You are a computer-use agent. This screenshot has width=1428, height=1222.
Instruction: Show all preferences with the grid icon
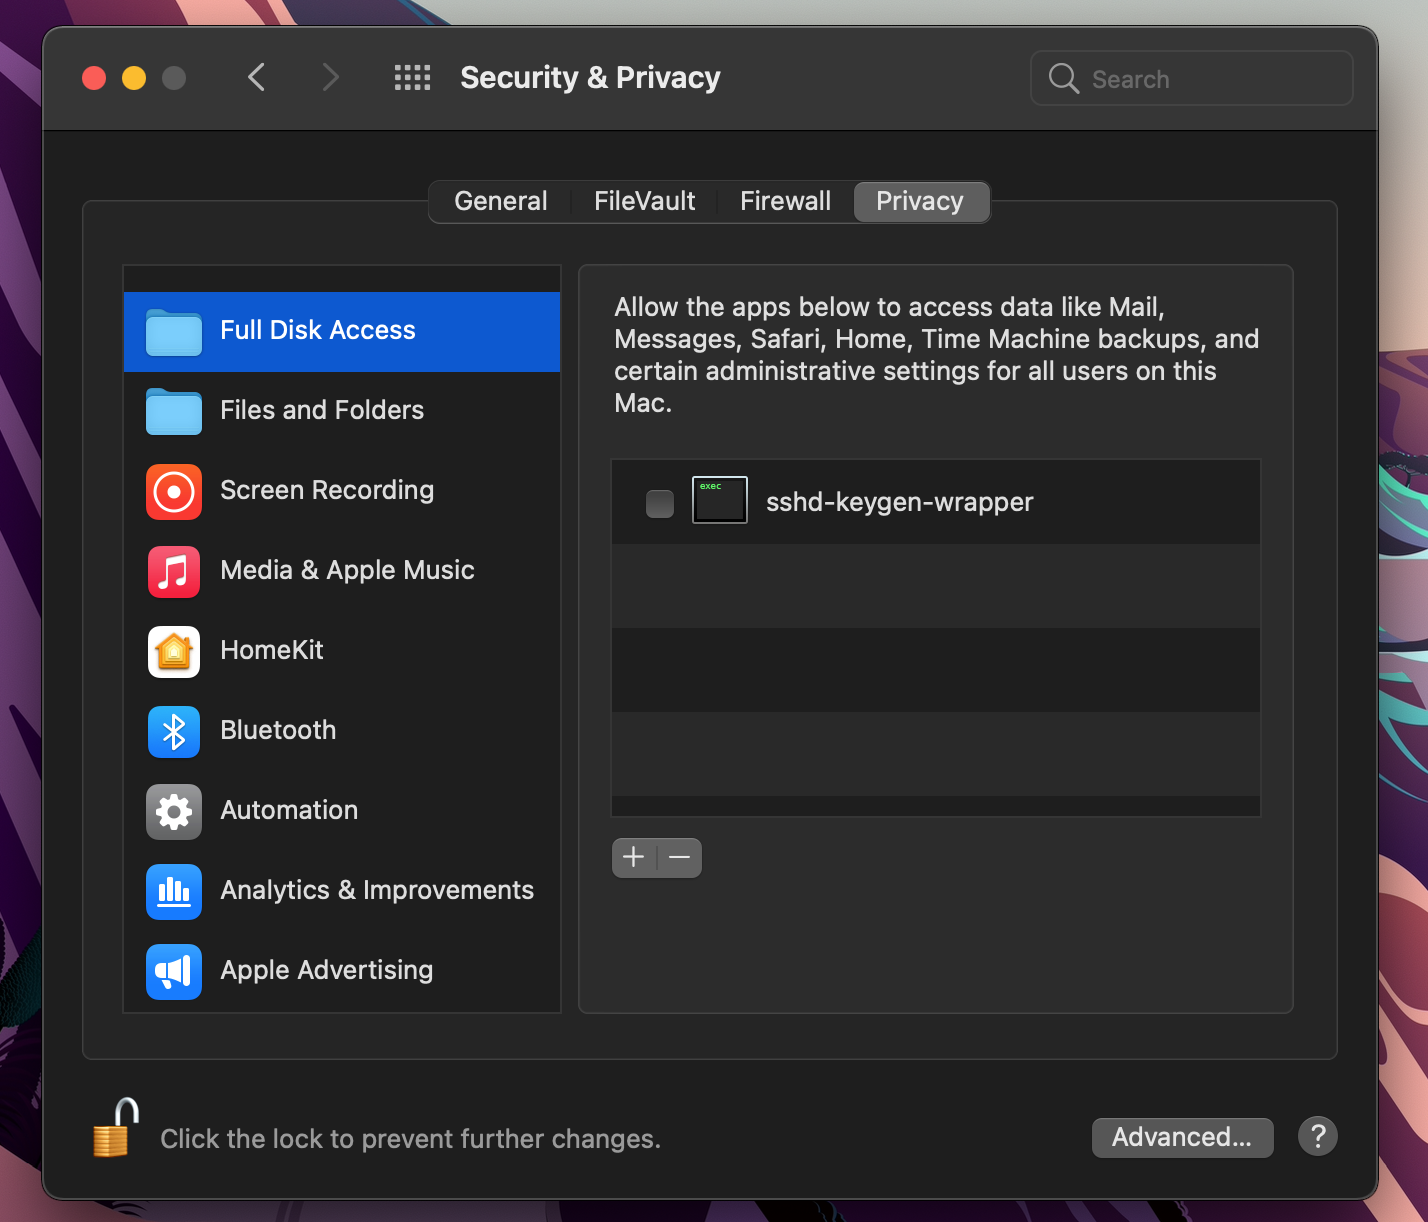tap(412, 78)
